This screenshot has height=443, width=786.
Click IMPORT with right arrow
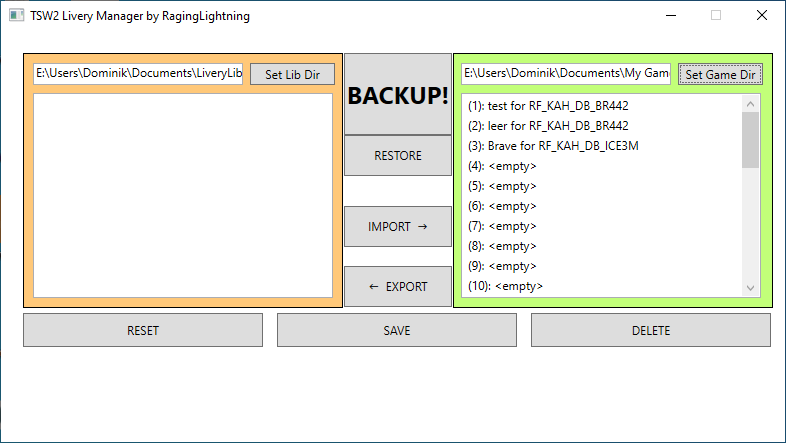398,227
